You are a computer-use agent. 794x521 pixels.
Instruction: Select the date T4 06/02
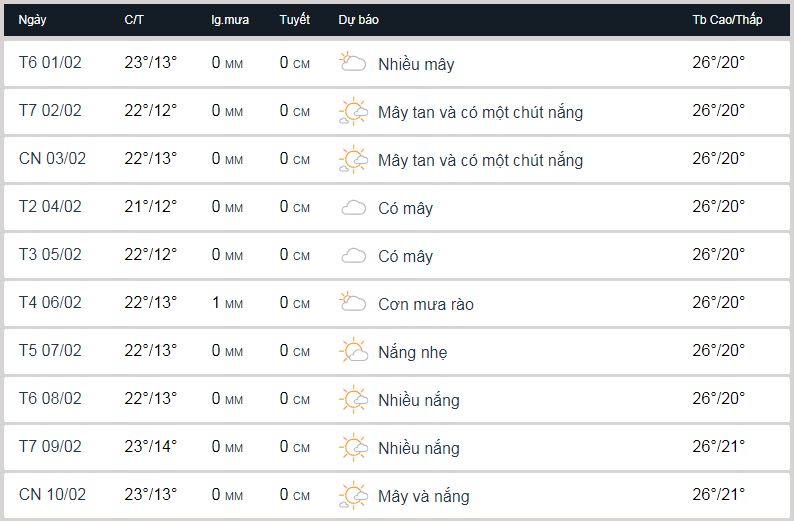50,302
